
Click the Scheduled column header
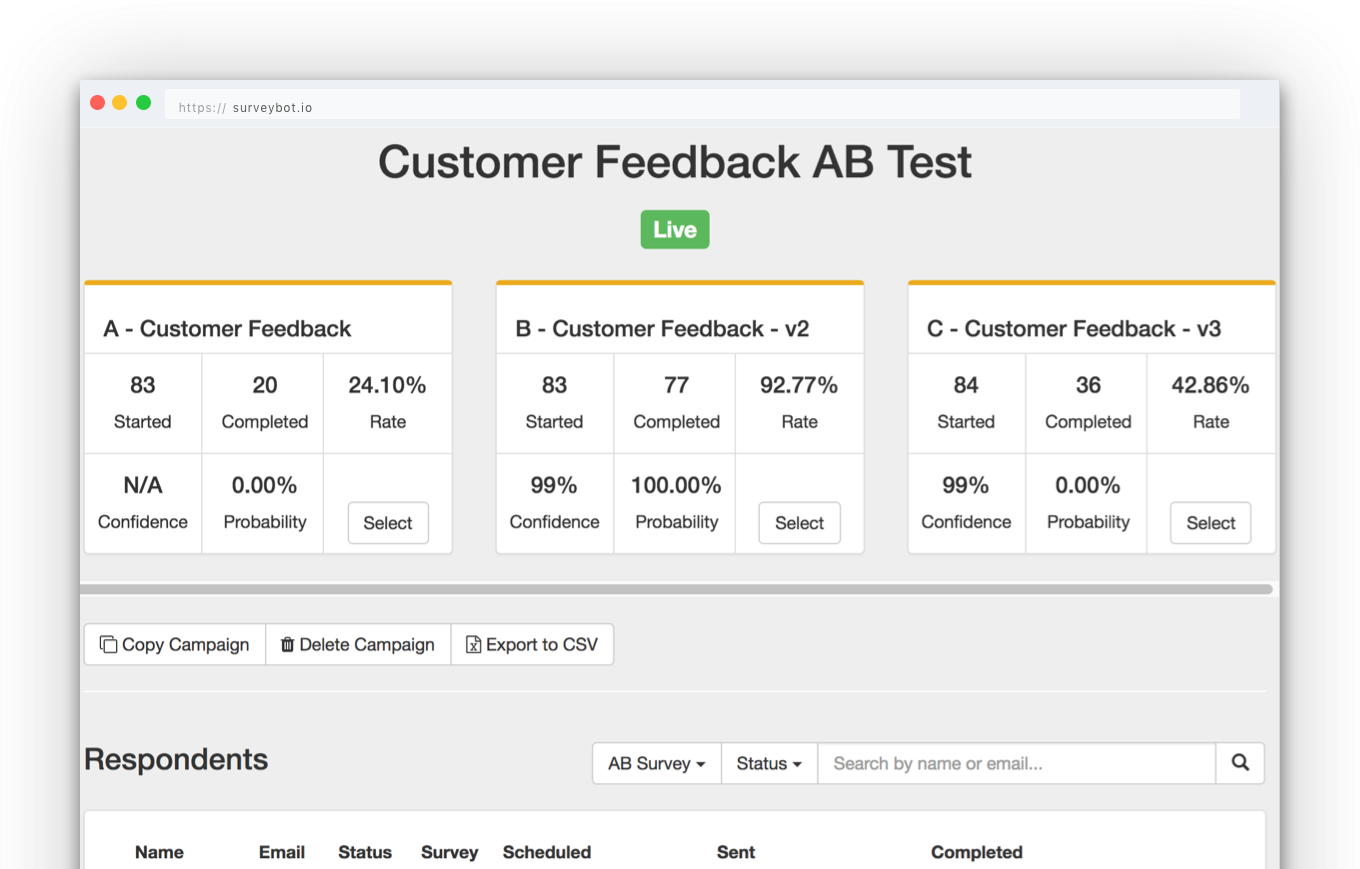546,852
